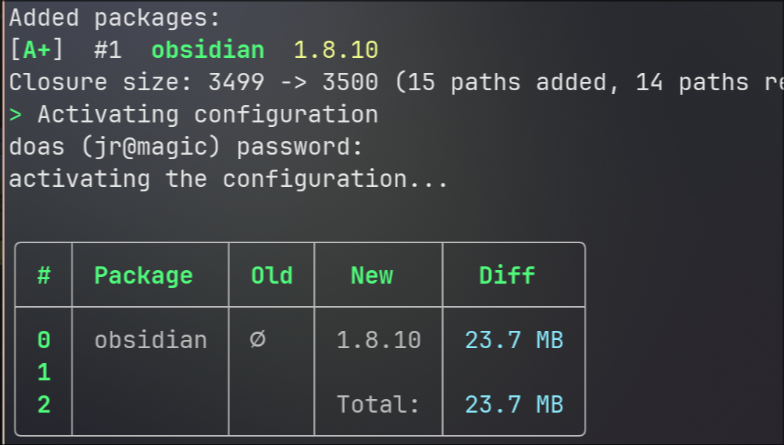Screen dimensions: 784x445
Task: Click the green obsidian package name
Action: tap(208, 50)
